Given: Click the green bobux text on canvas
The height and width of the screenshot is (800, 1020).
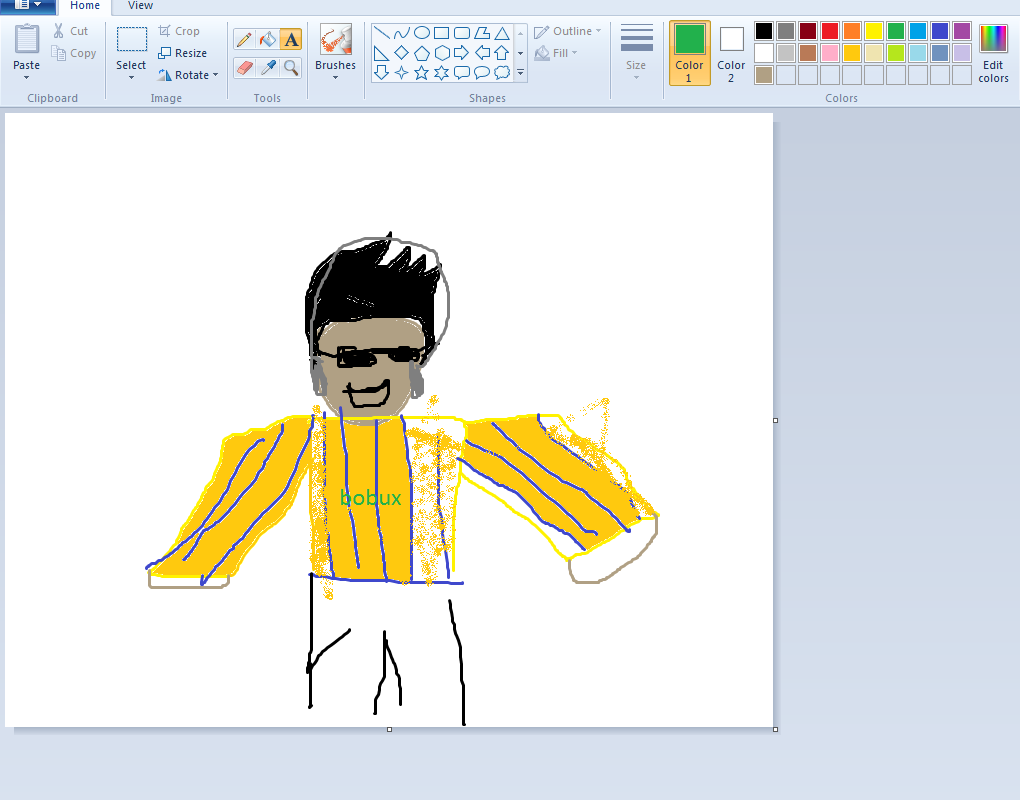Looking at the screenshot, I should 371,498.
